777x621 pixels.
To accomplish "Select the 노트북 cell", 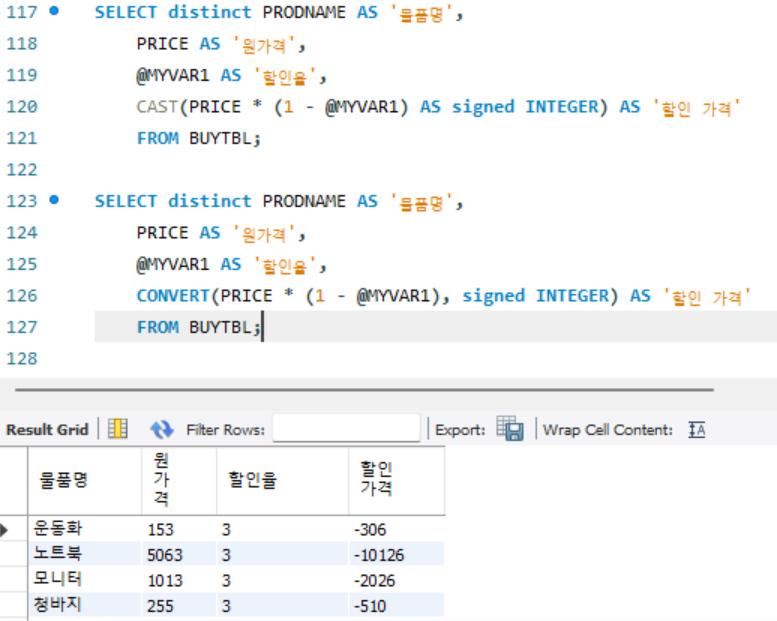I will (85, 554).
